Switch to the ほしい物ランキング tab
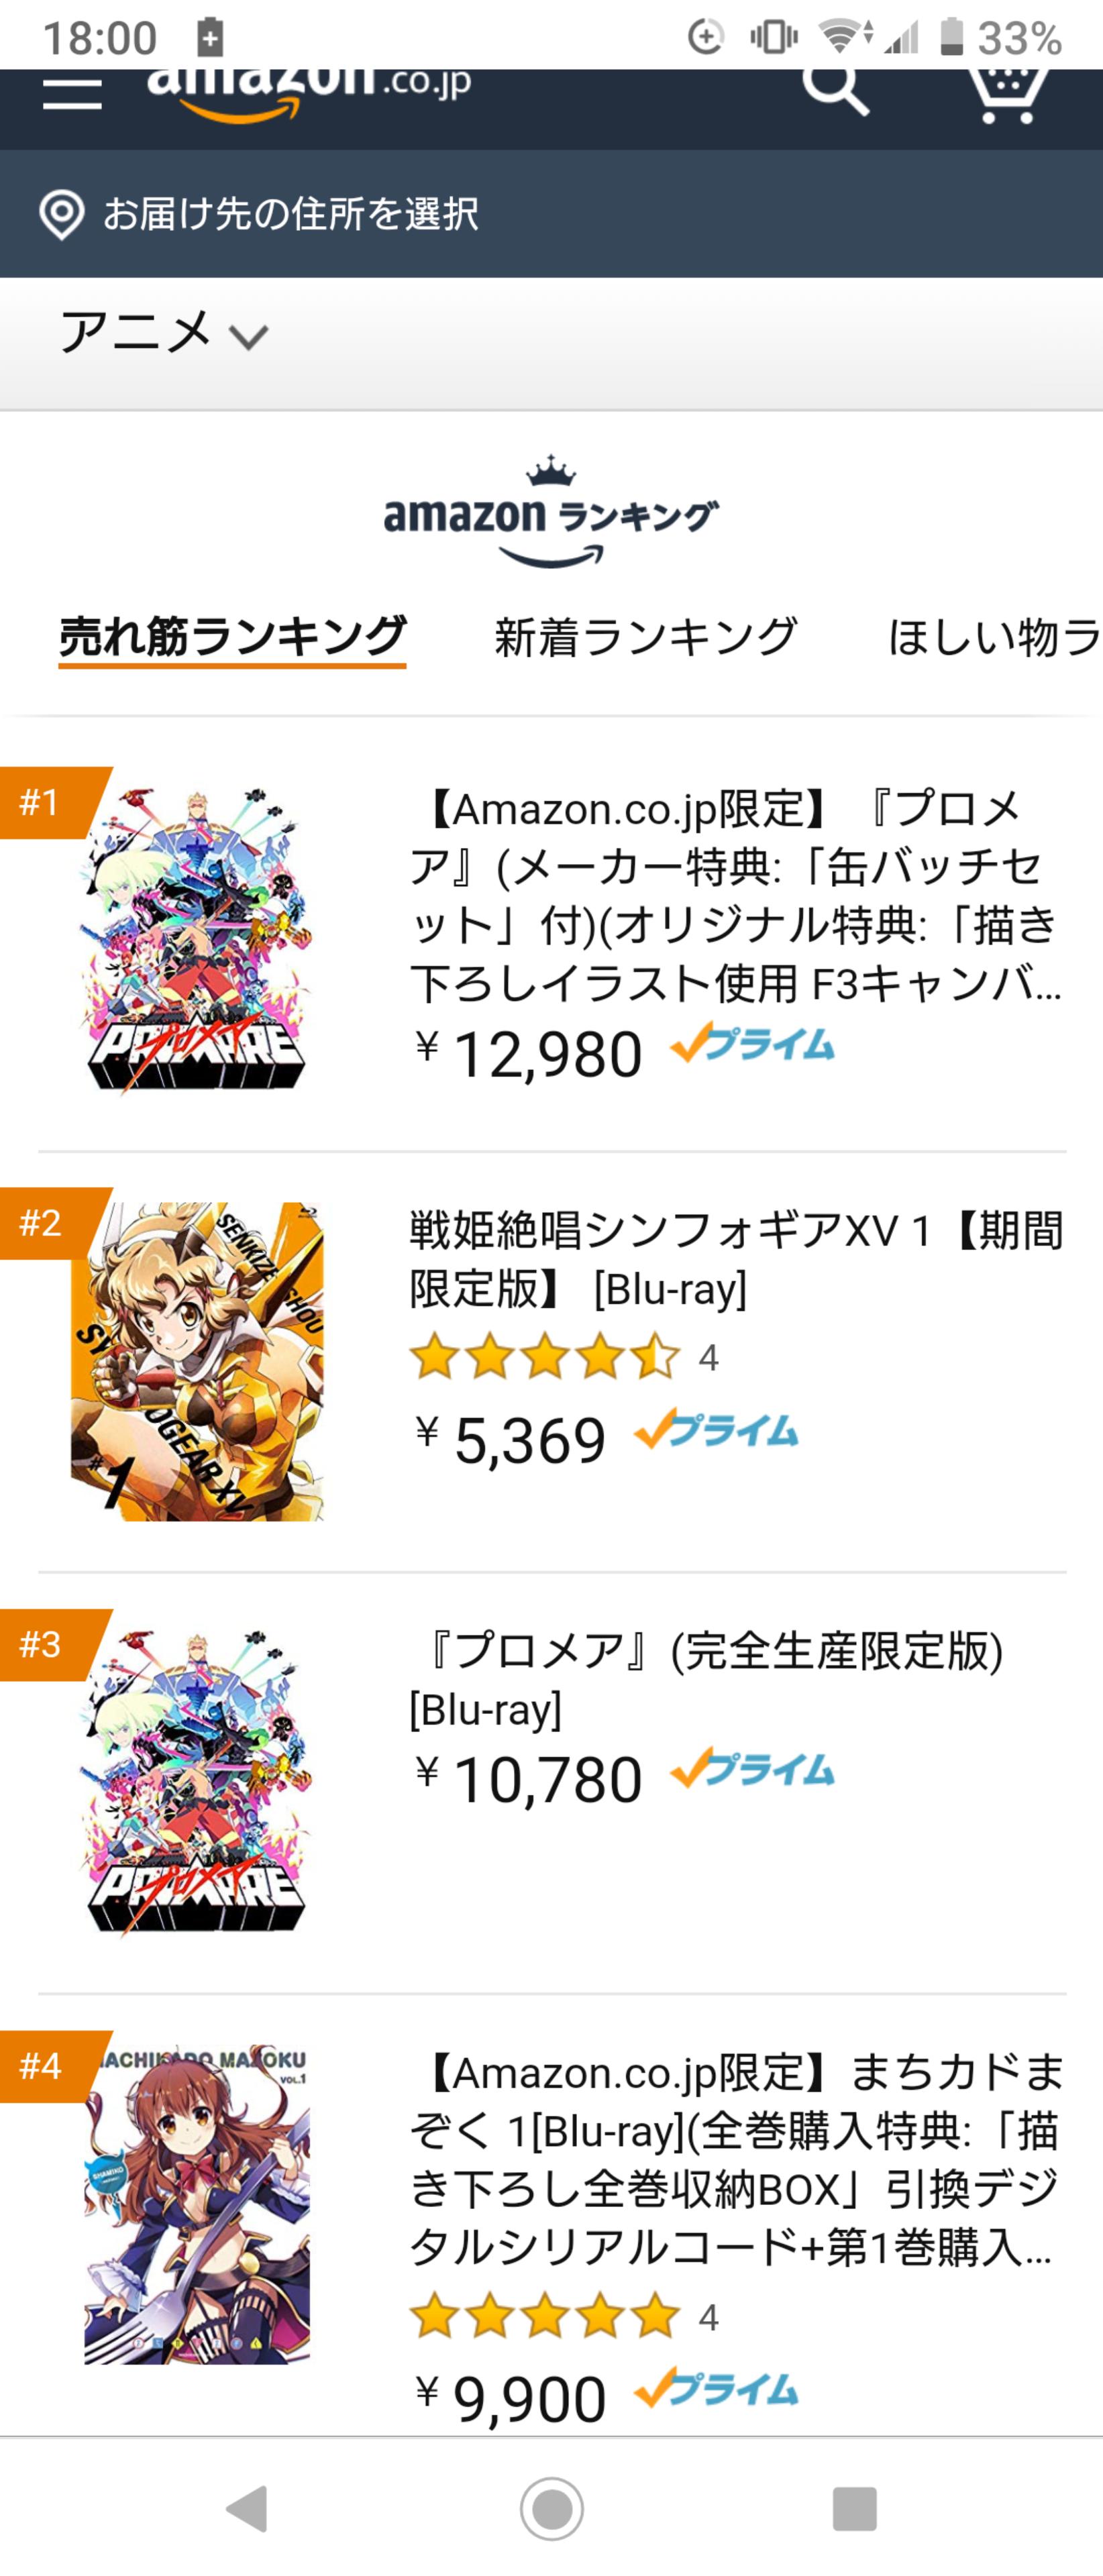 tap(994, 637)
